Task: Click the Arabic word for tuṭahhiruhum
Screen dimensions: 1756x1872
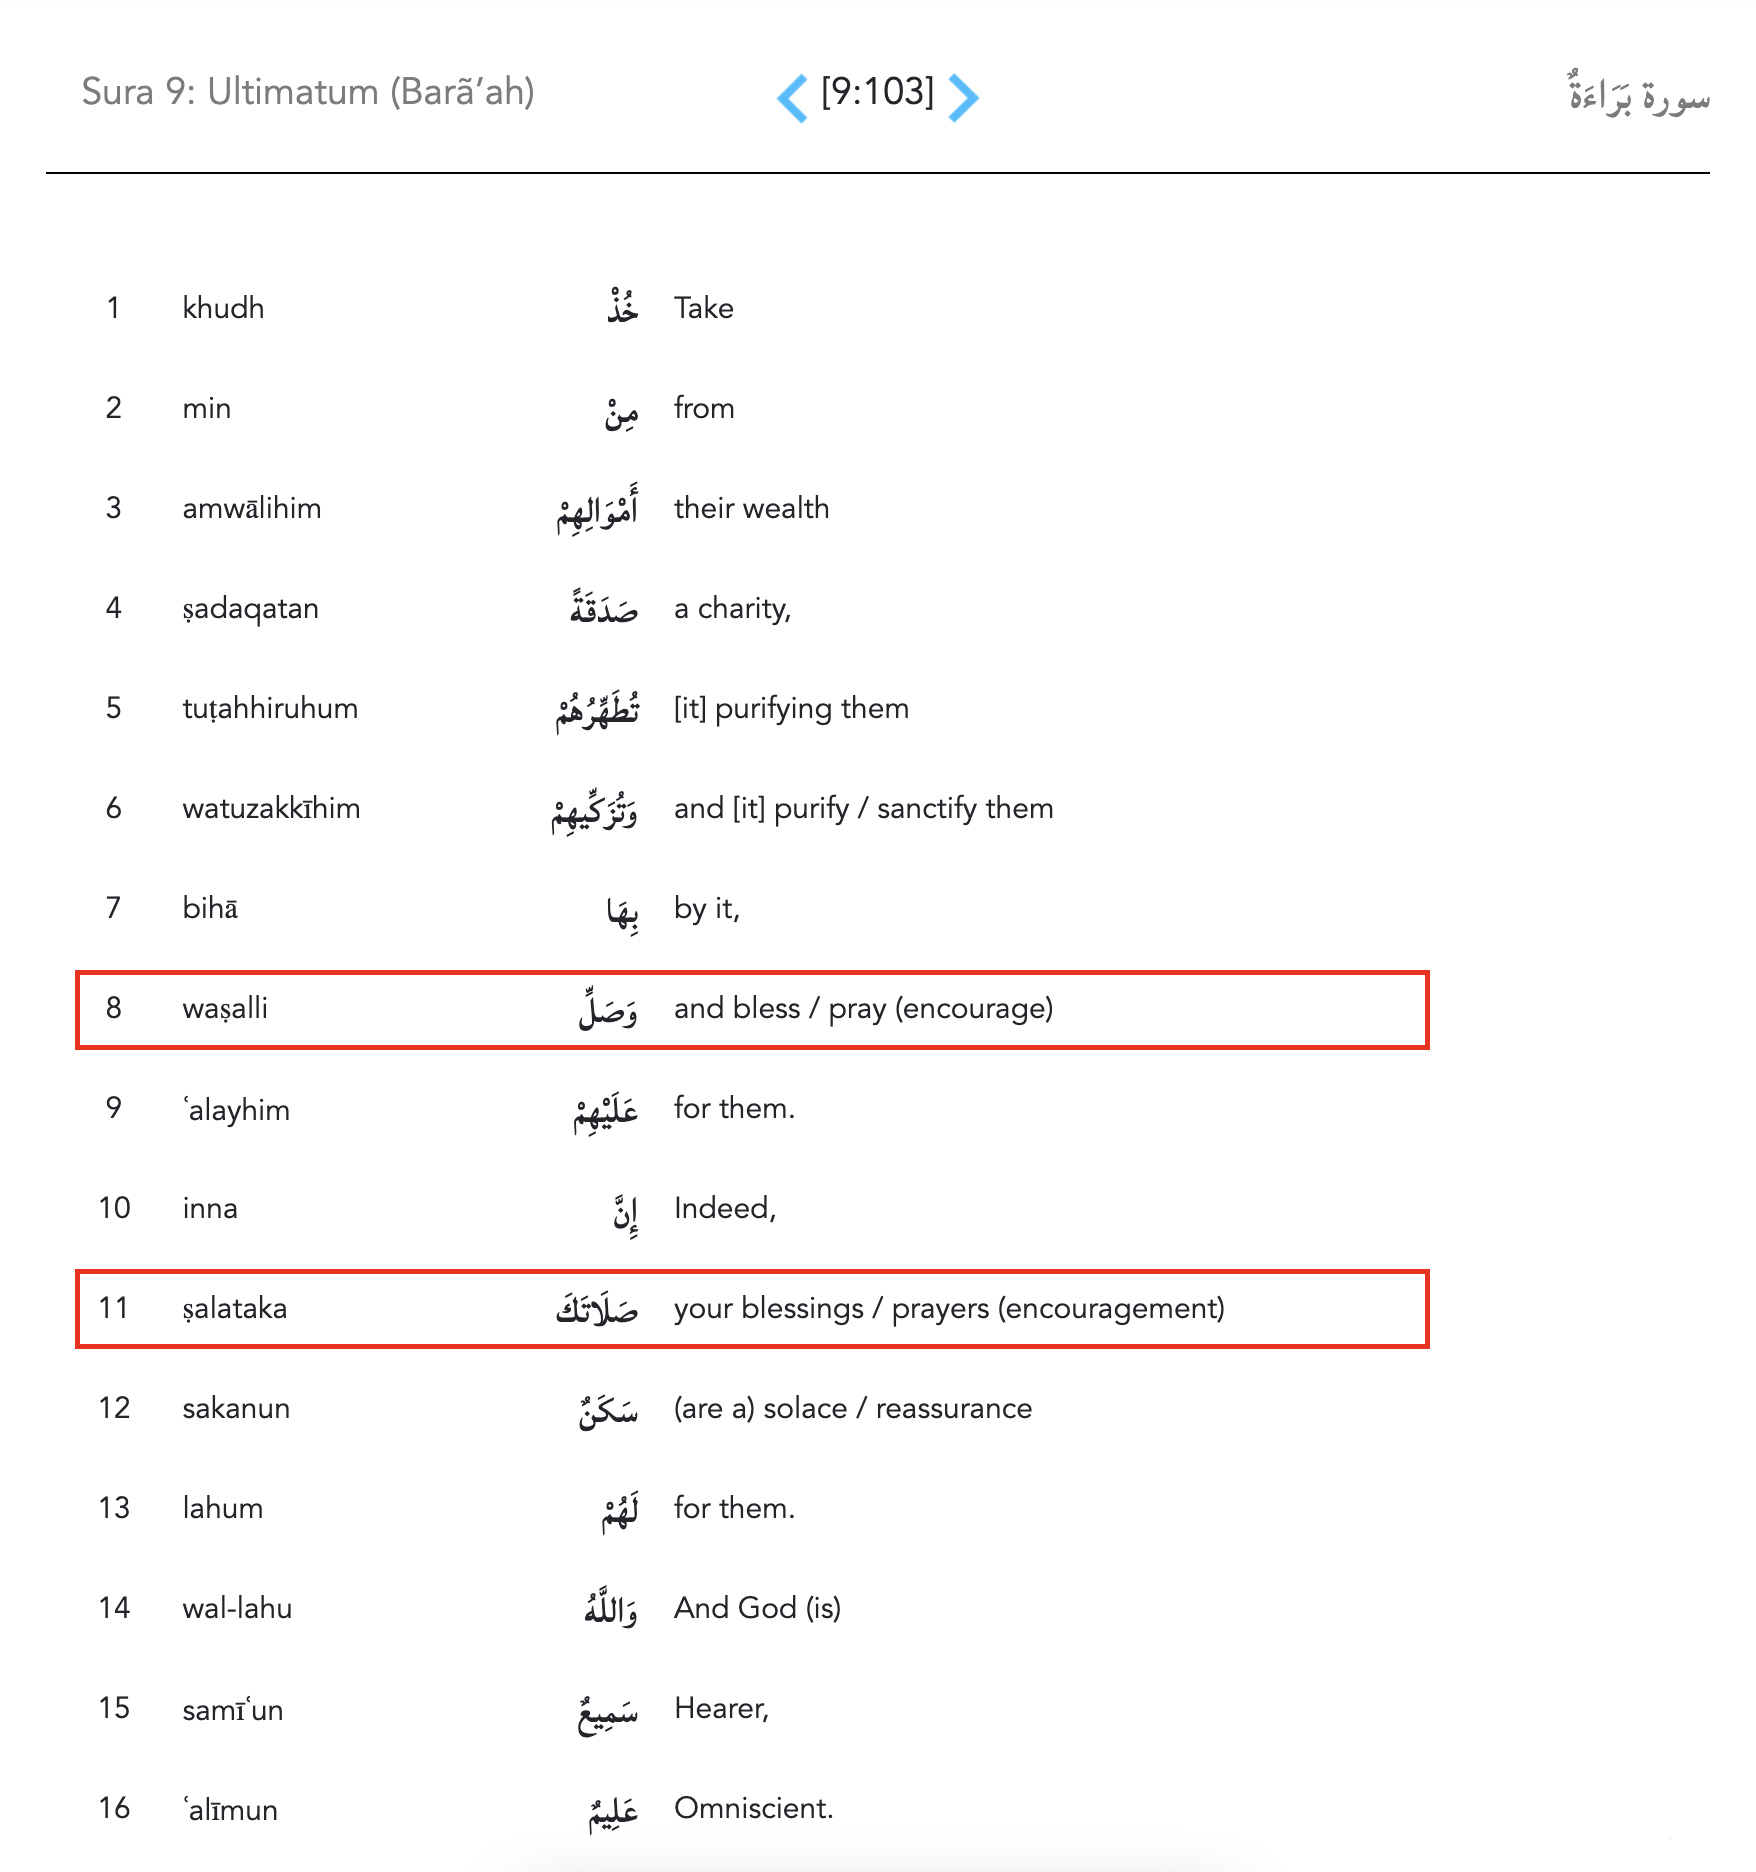Action: pyautogui.click(x=598, y=708)
